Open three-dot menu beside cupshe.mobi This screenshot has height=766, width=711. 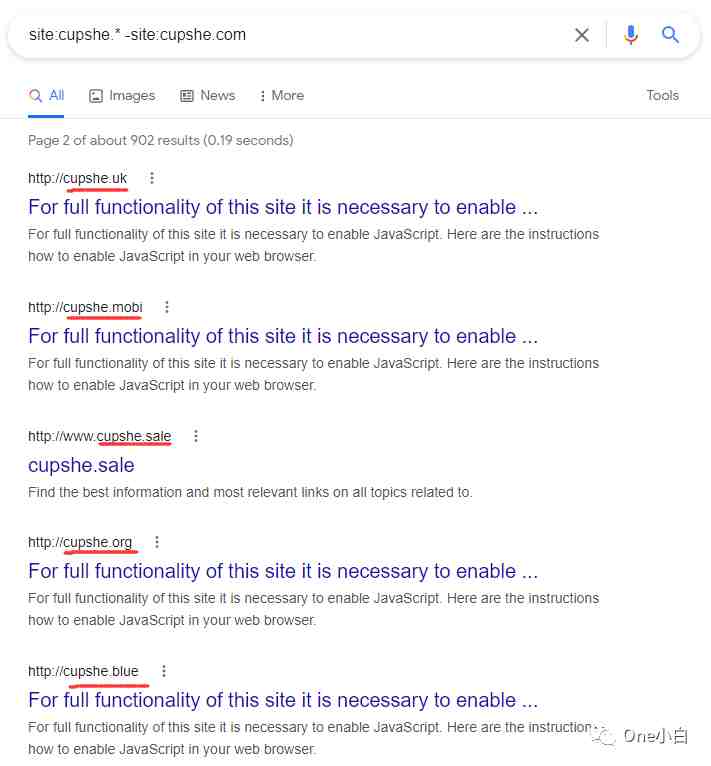(x=167, y=307)
